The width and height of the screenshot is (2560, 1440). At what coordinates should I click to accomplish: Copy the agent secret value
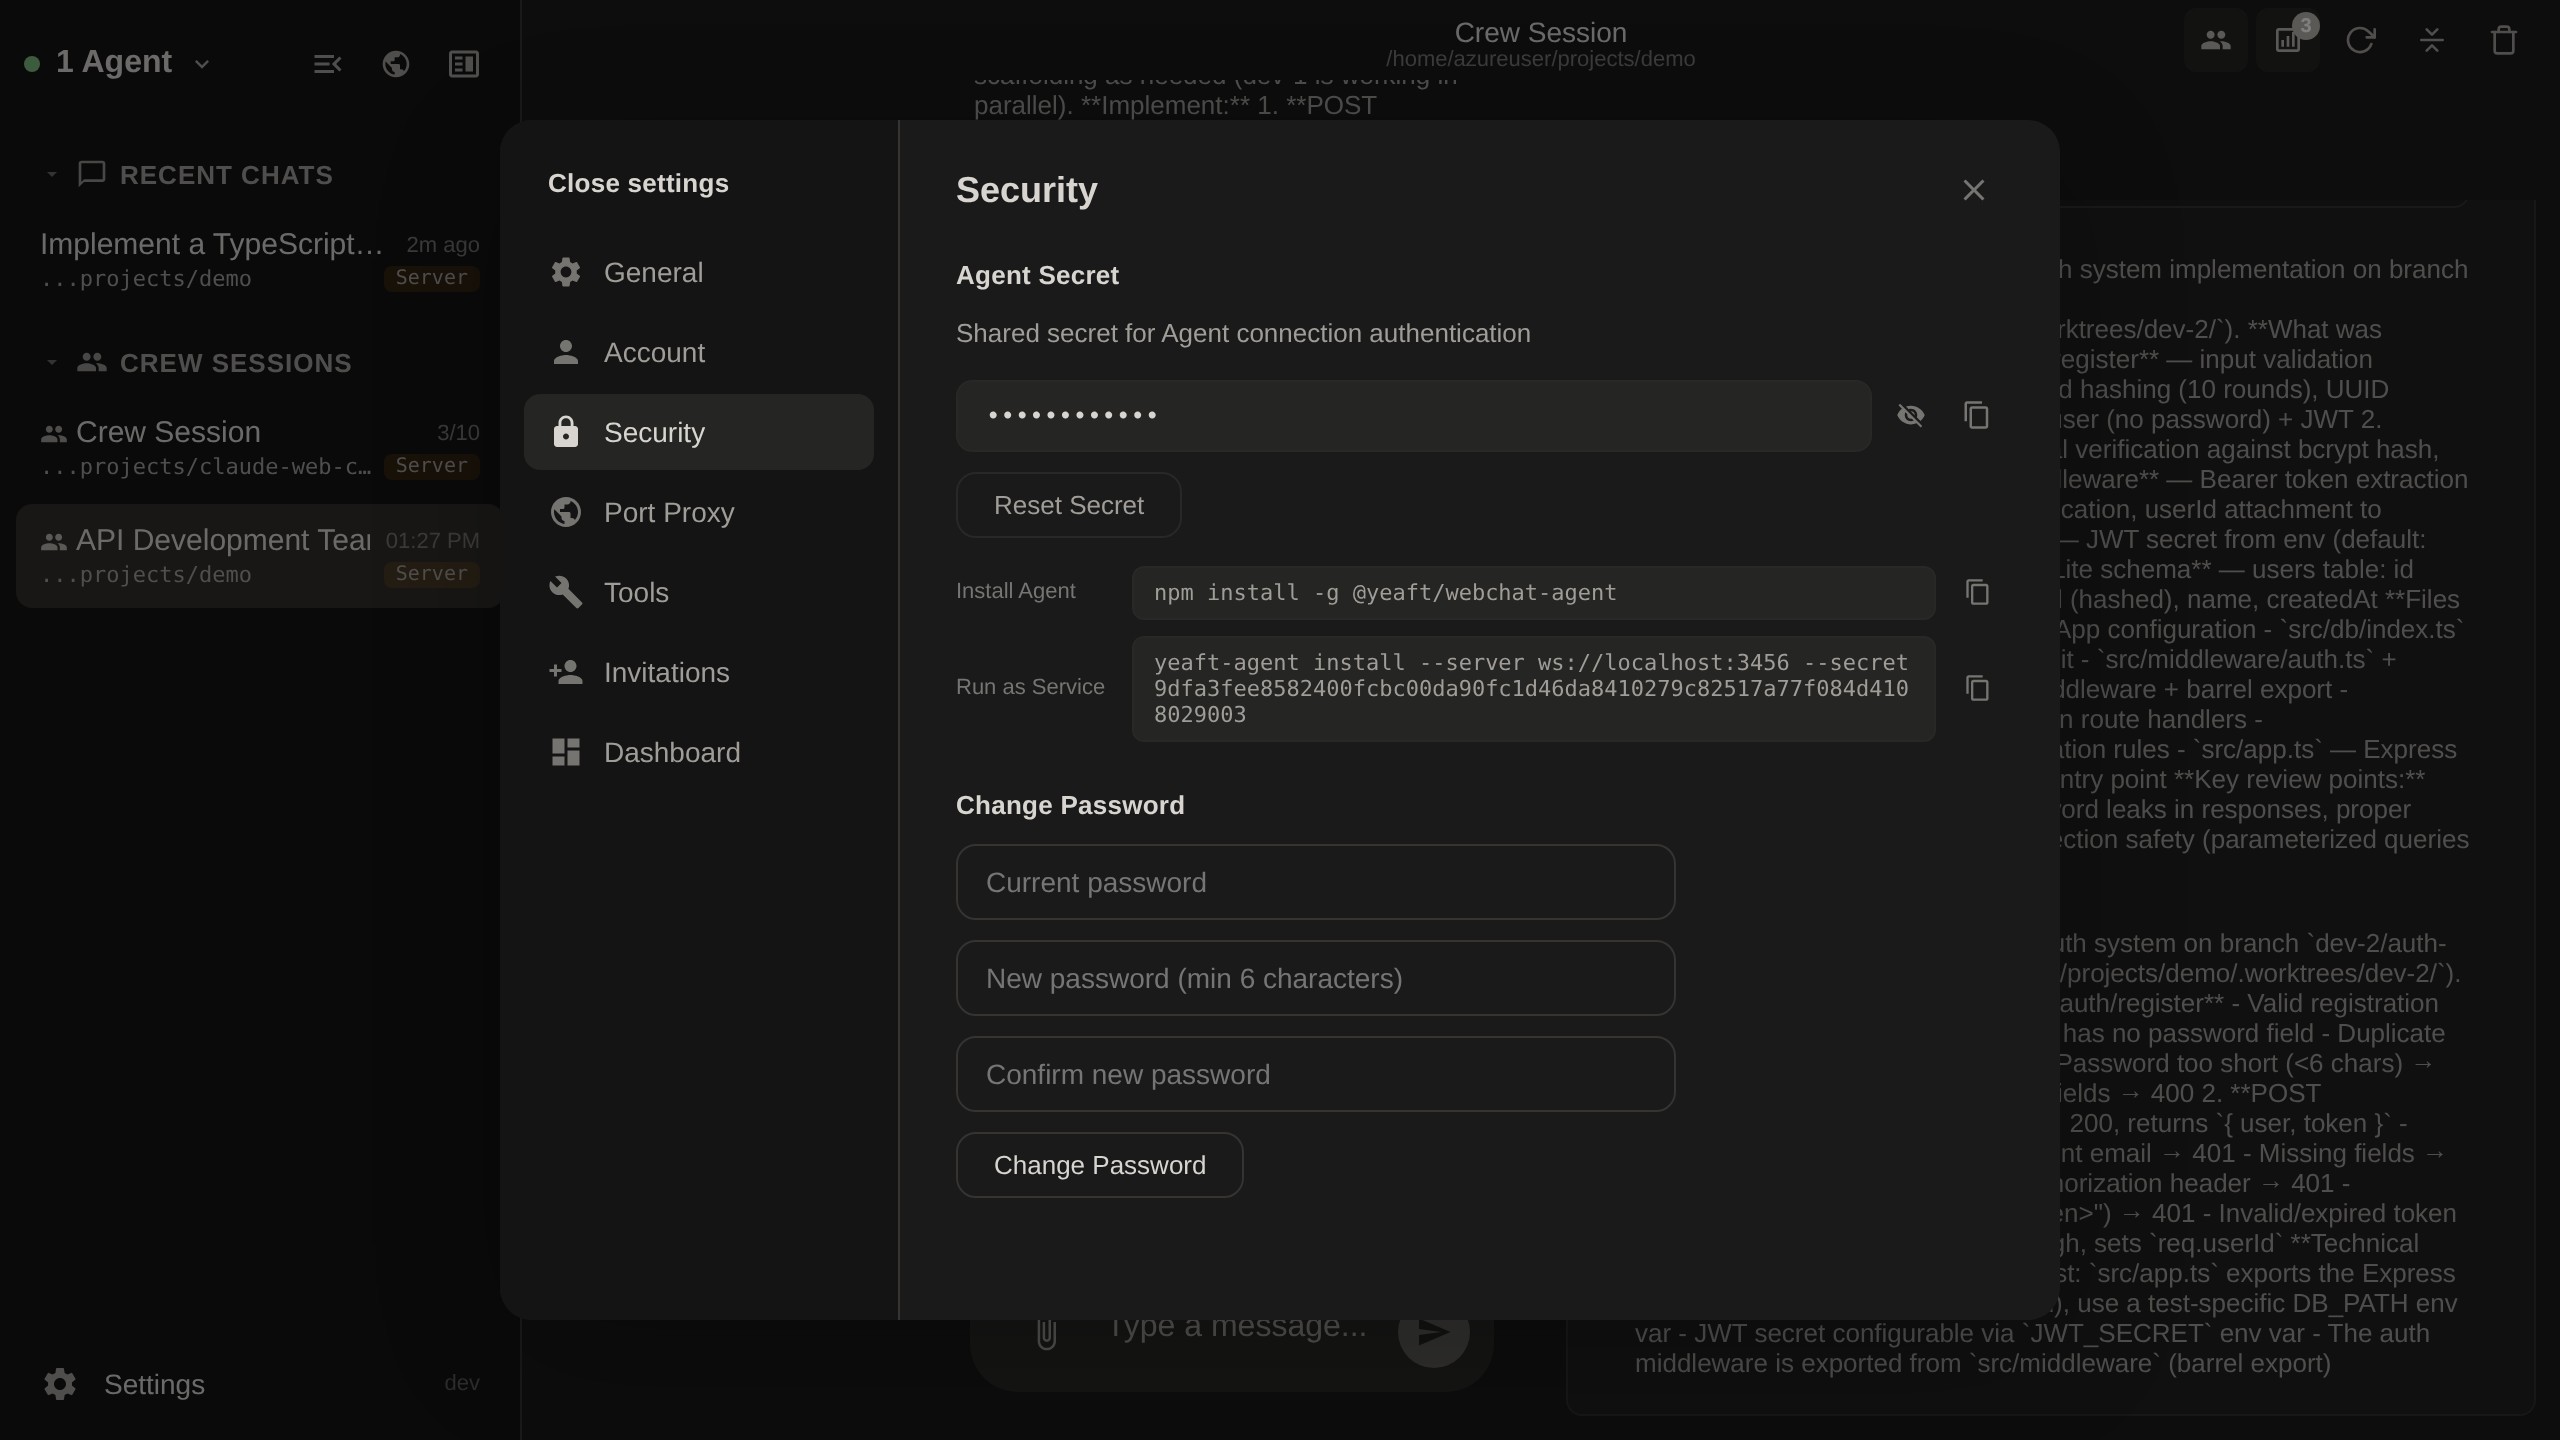pos(1976,415)
